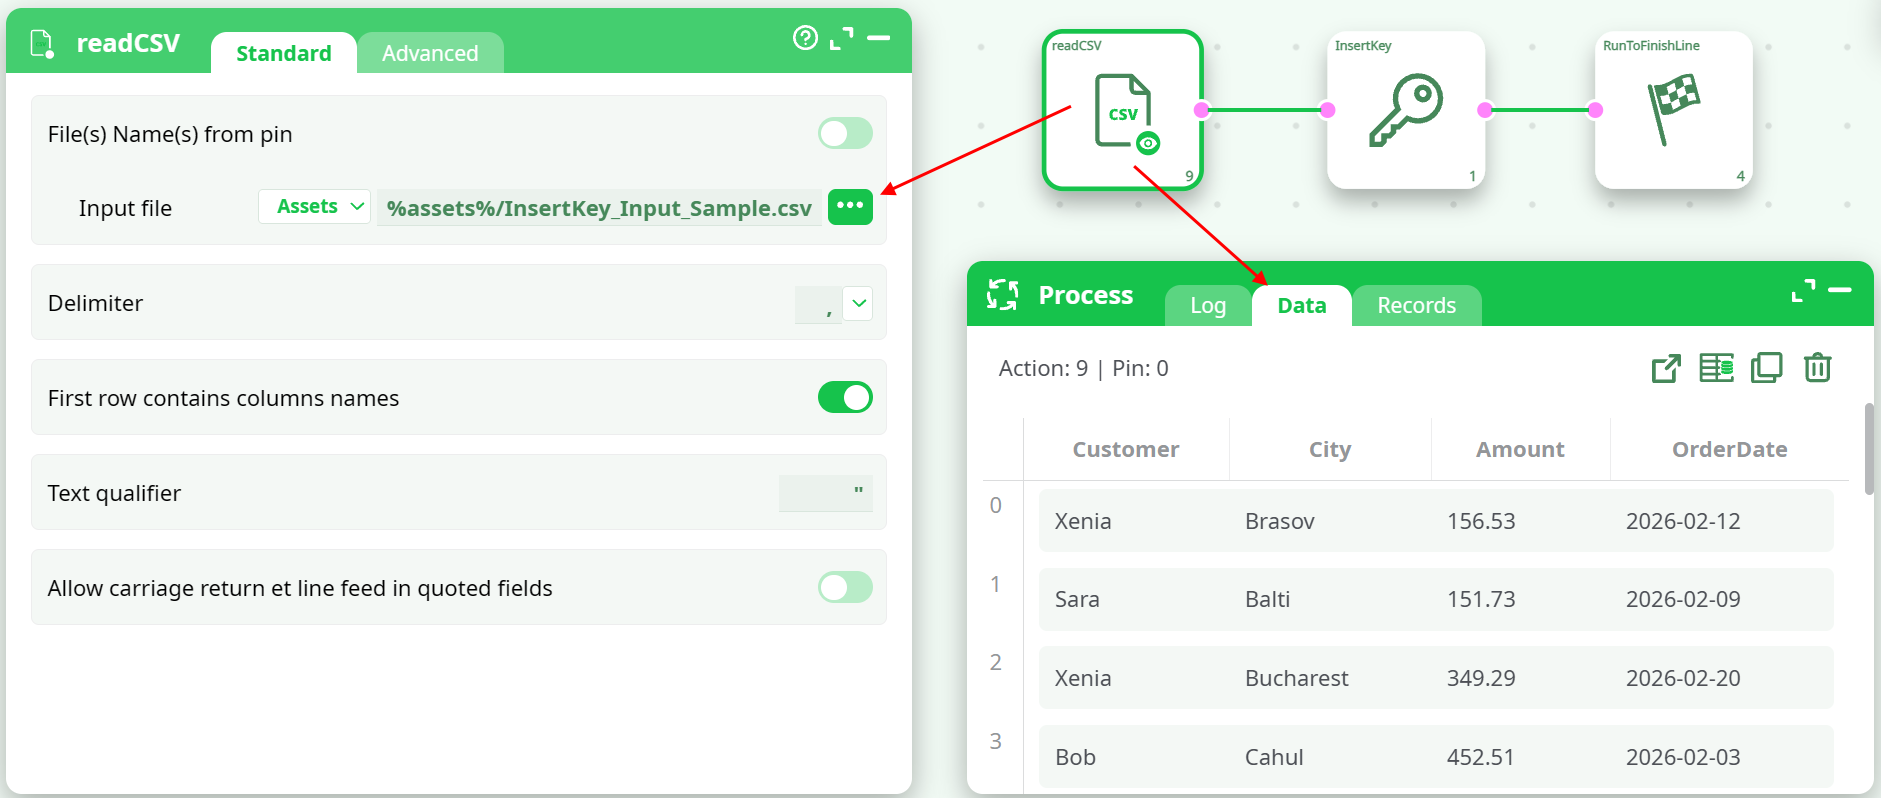Click the readCSV node icon
This screenshot has width=1881, height=798.
tap(1122, 110)
